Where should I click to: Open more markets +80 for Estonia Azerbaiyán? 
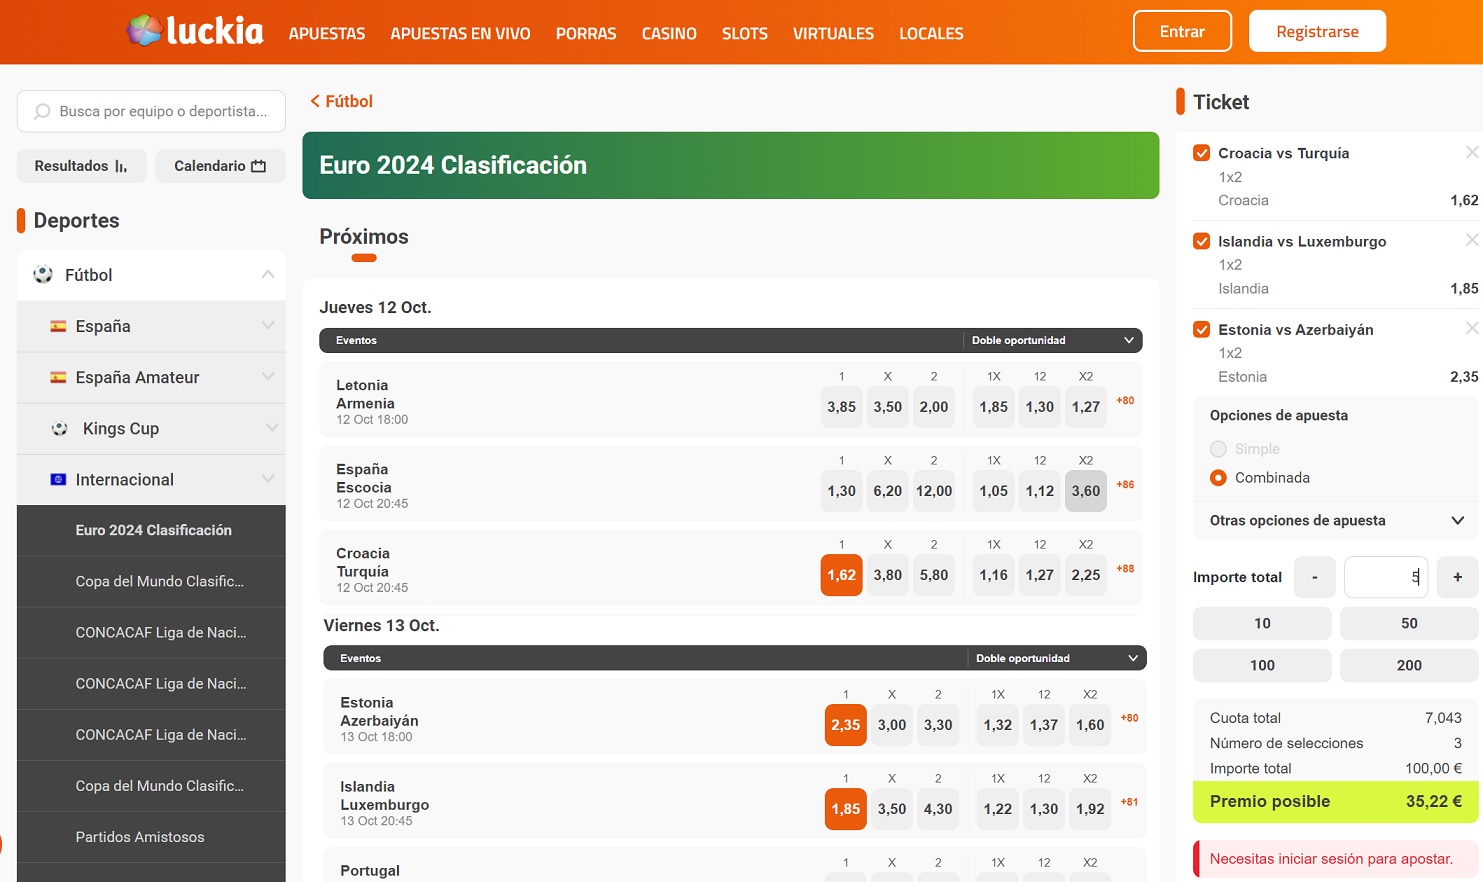point(1129,718)
